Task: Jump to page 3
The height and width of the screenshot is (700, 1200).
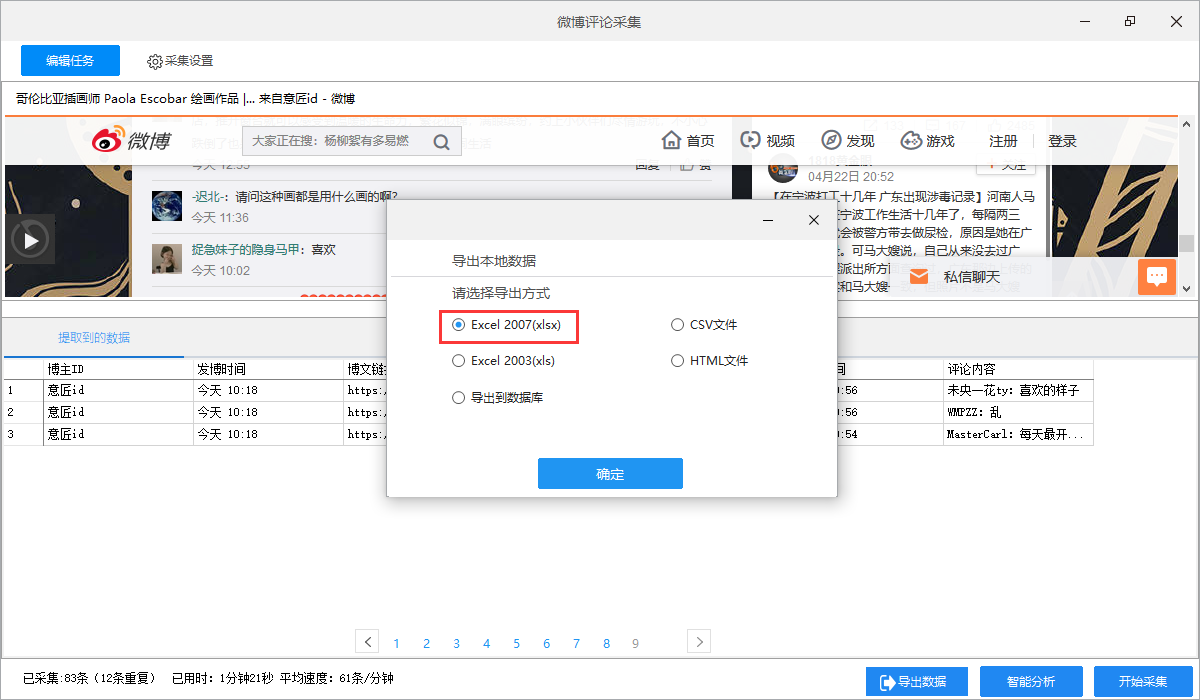Action: (457, 644)
